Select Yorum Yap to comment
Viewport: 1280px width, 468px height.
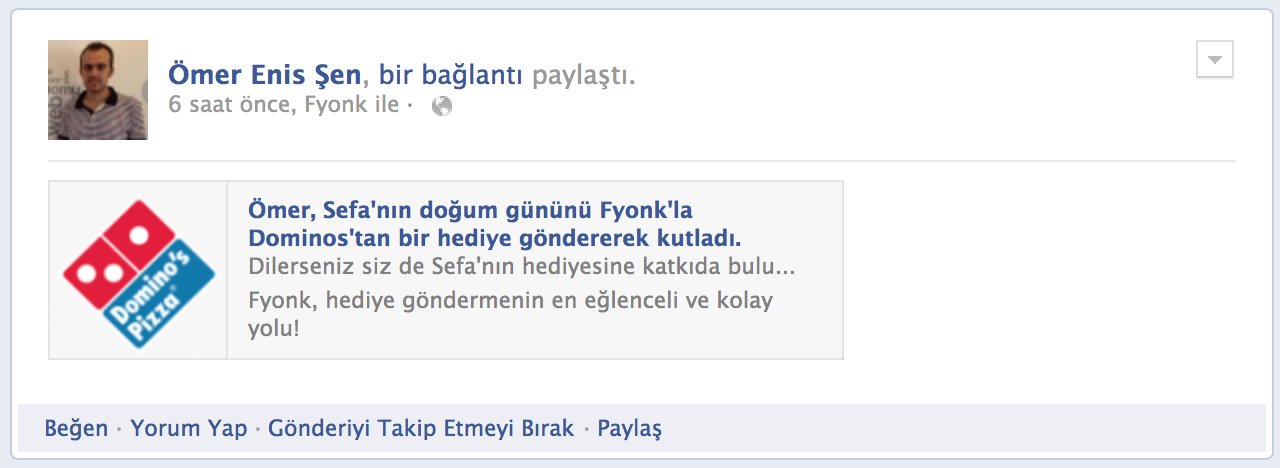(x=189, y=429)
